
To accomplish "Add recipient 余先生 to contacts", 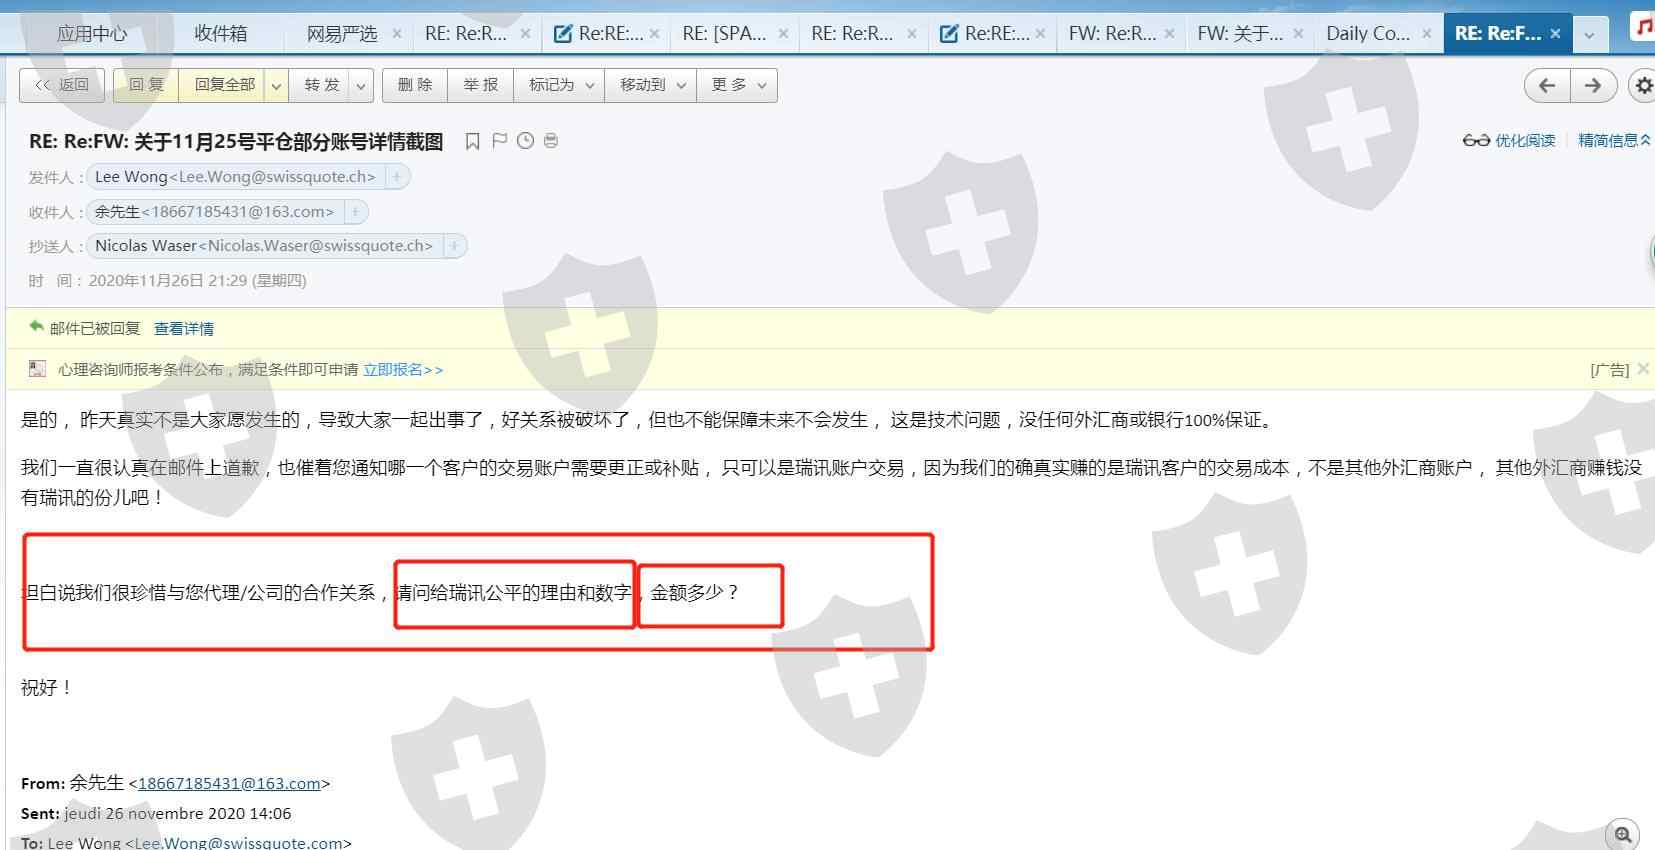I will click(x=355, y=212).
